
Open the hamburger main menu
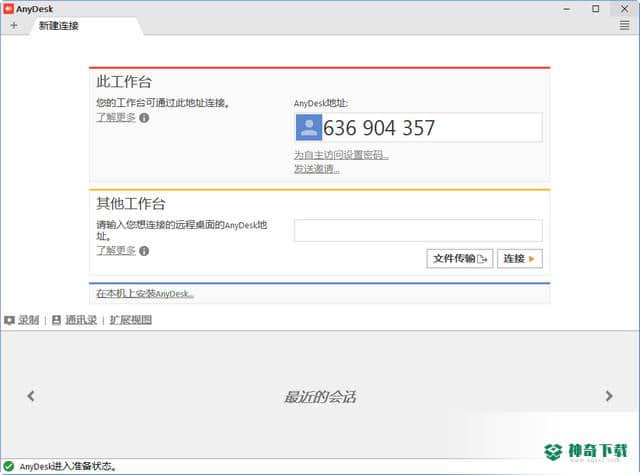[624, 25]
